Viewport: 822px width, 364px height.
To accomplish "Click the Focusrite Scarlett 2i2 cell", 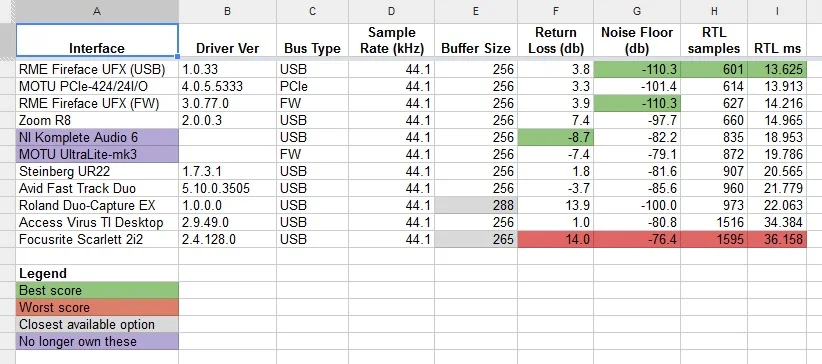I will (x=97, y=239).
